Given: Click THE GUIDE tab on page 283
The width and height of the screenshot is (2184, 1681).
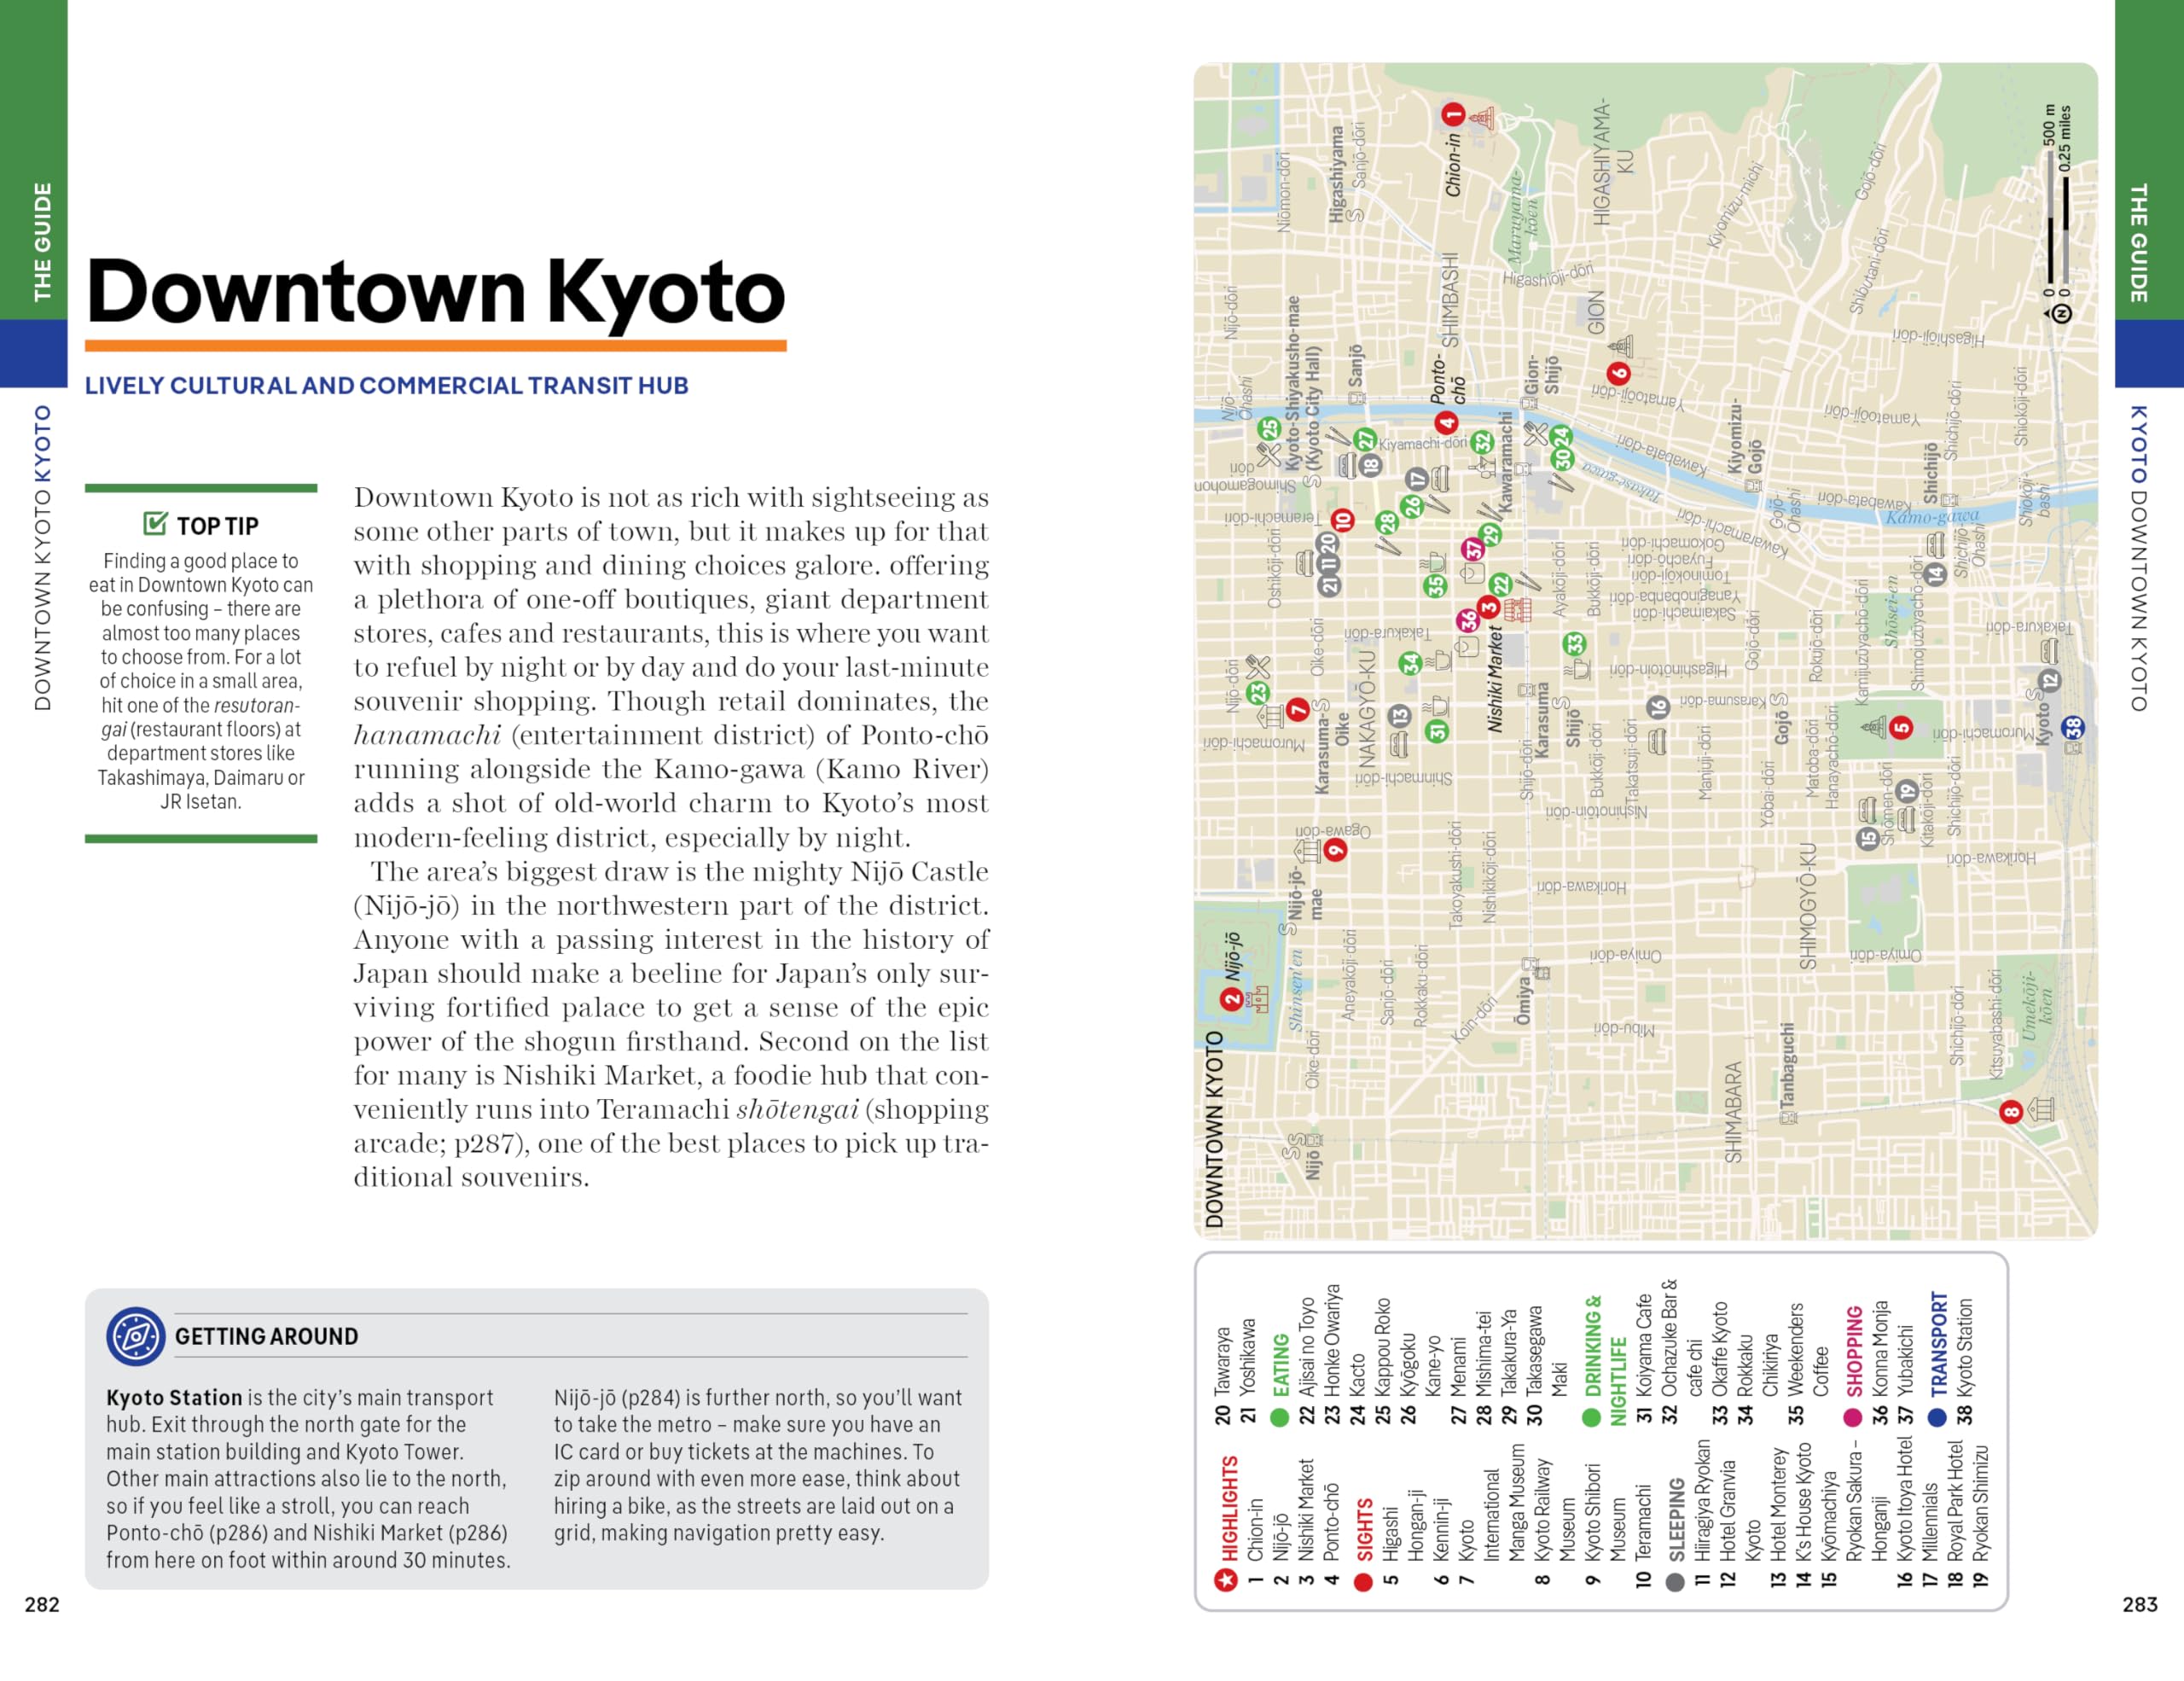Looking at the screenshot, I should [2138, 242].
